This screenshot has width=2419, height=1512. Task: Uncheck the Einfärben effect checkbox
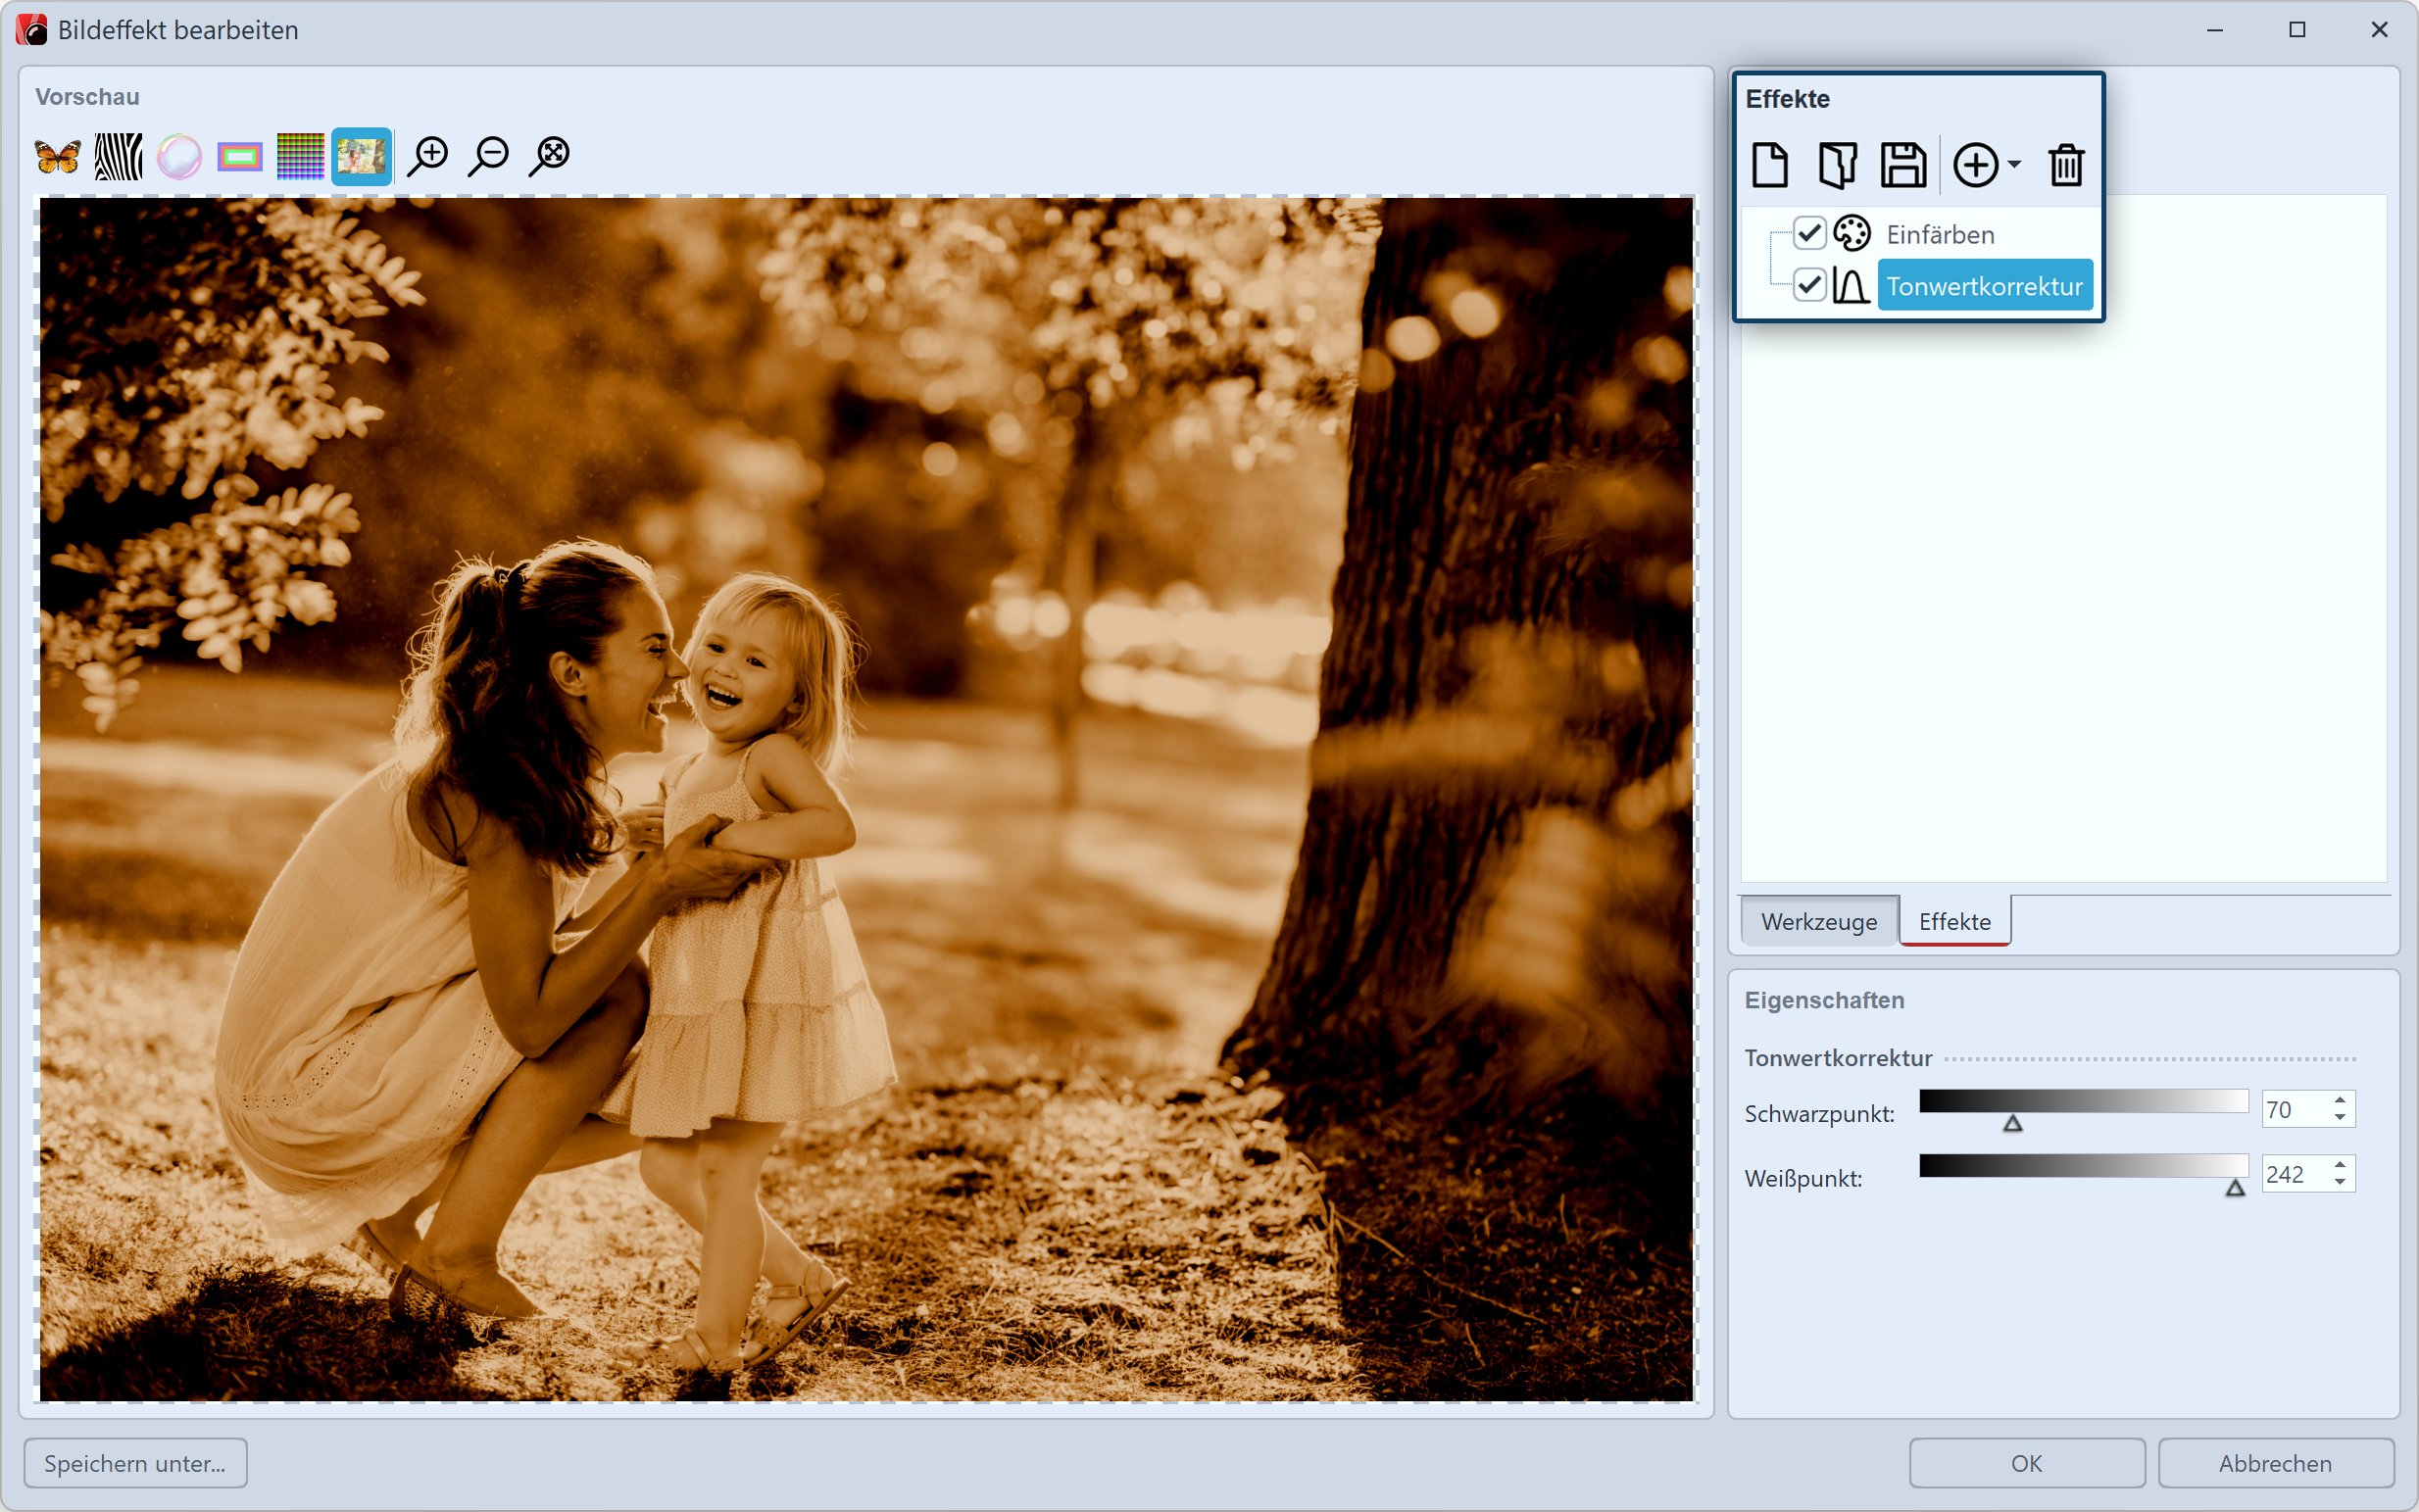[x=1809, y=233]
